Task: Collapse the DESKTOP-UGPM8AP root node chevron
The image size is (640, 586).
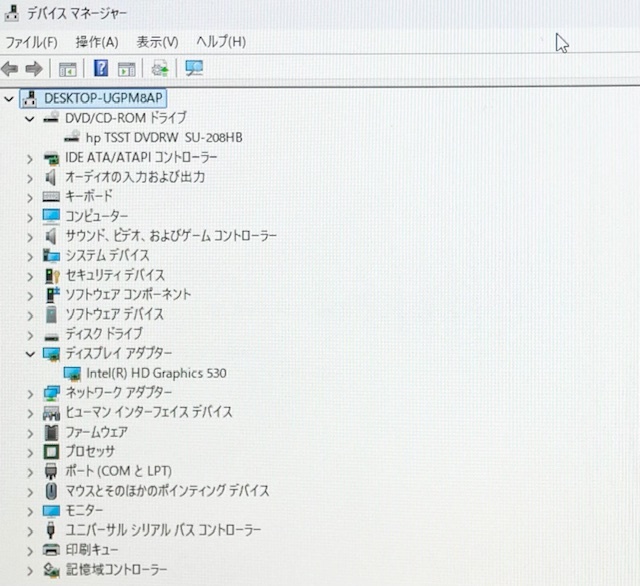Action: 9,99
